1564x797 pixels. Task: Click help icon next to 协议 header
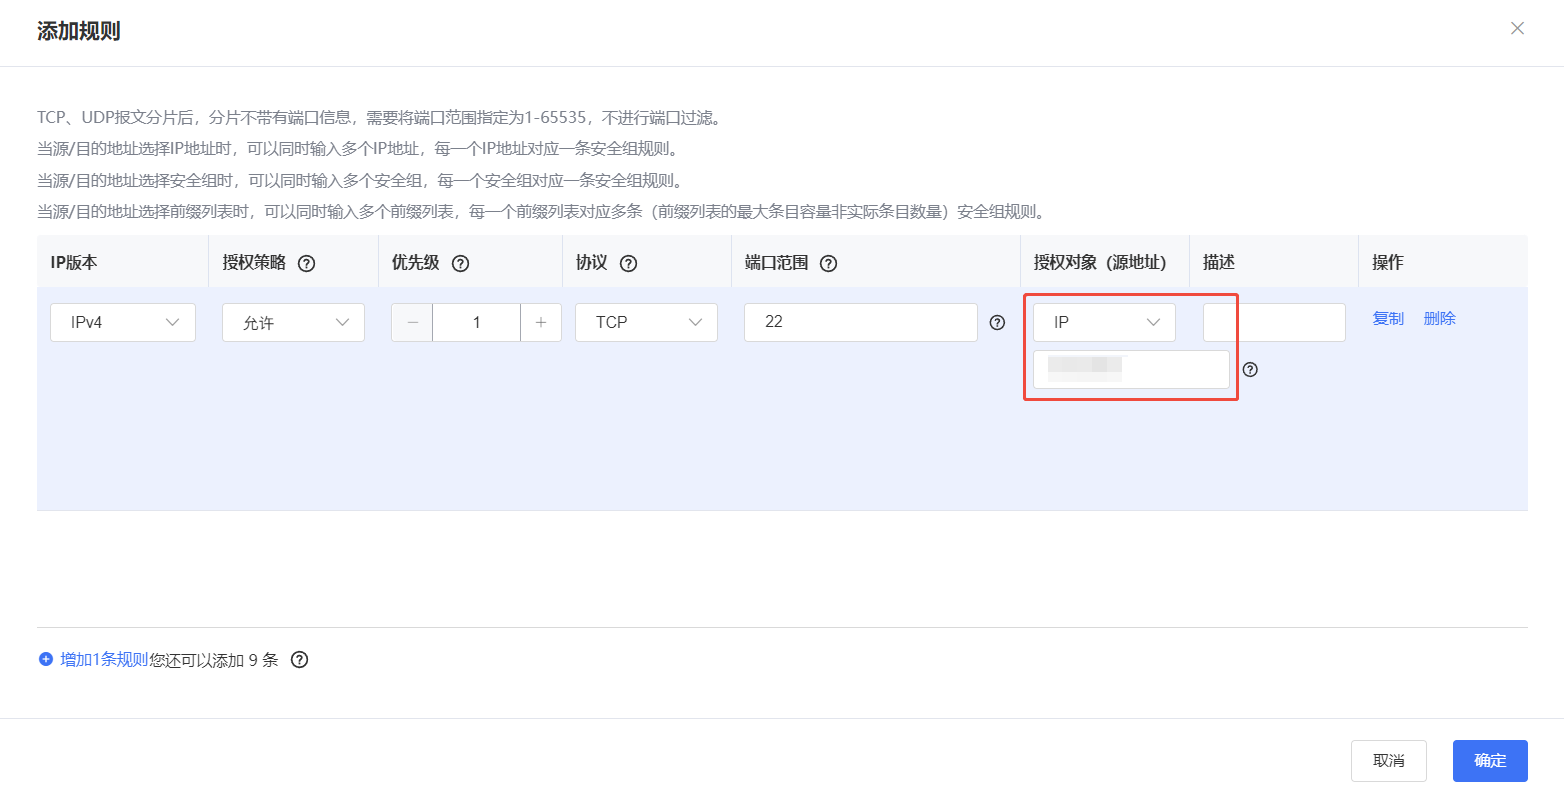(628, 264)
